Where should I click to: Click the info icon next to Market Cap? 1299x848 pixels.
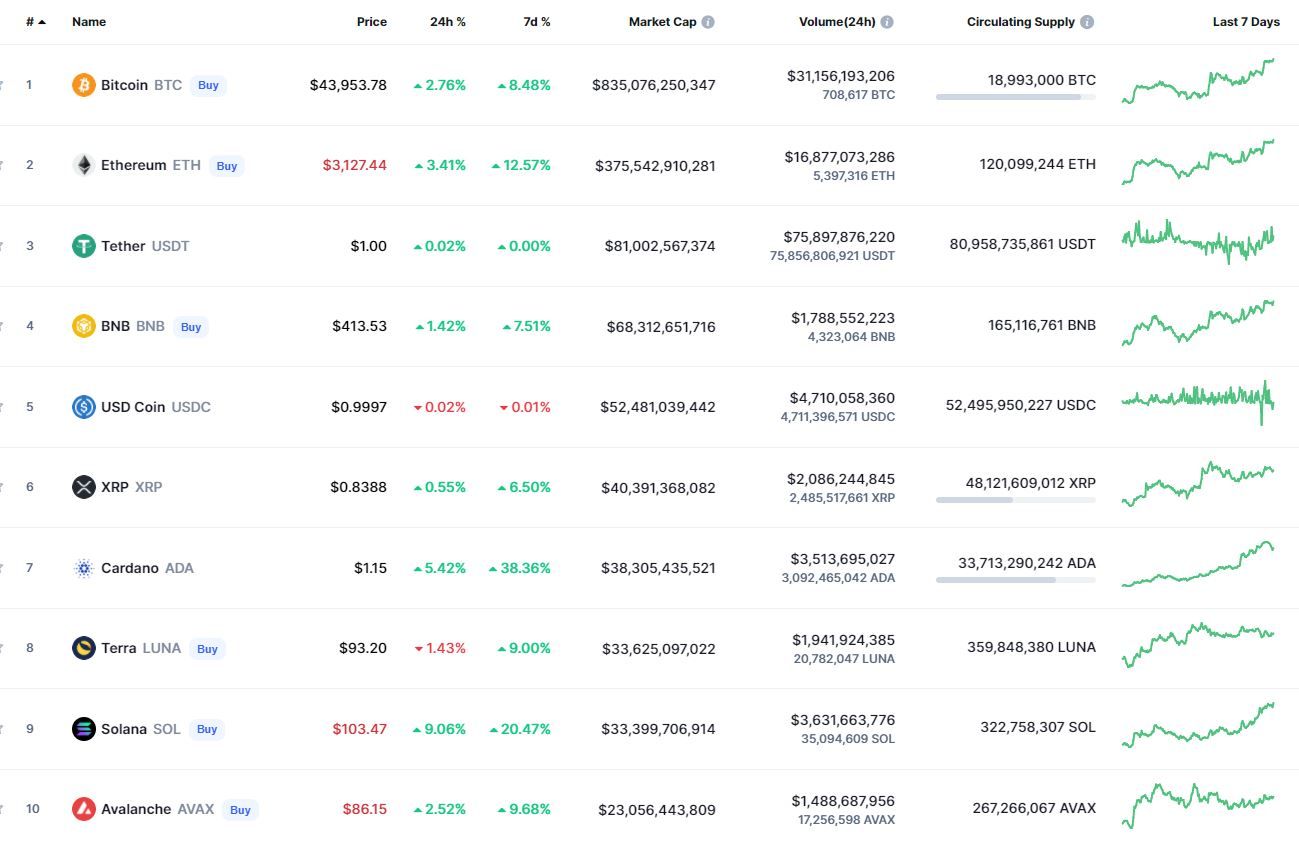click(x=708, y=22)
